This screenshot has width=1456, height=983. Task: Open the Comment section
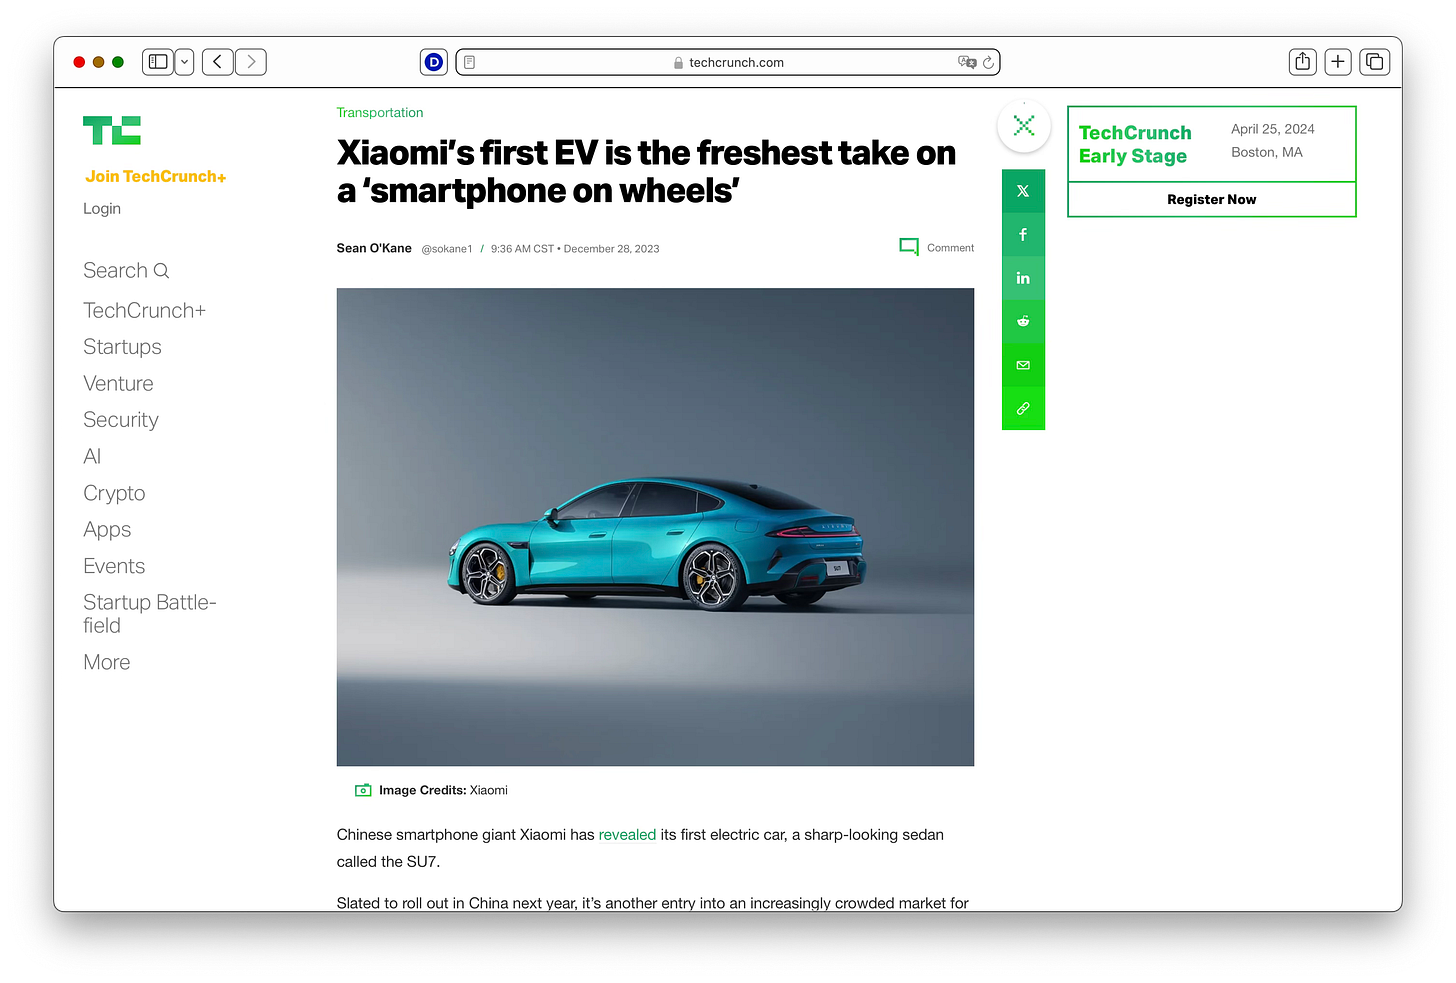pos(937,247)
